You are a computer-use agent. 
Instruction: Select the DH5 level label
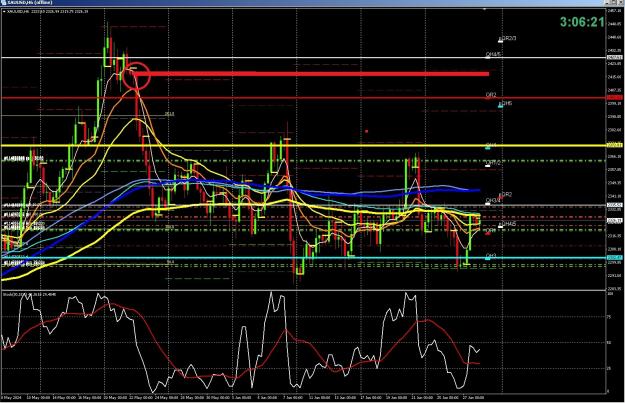coord(506,104)
